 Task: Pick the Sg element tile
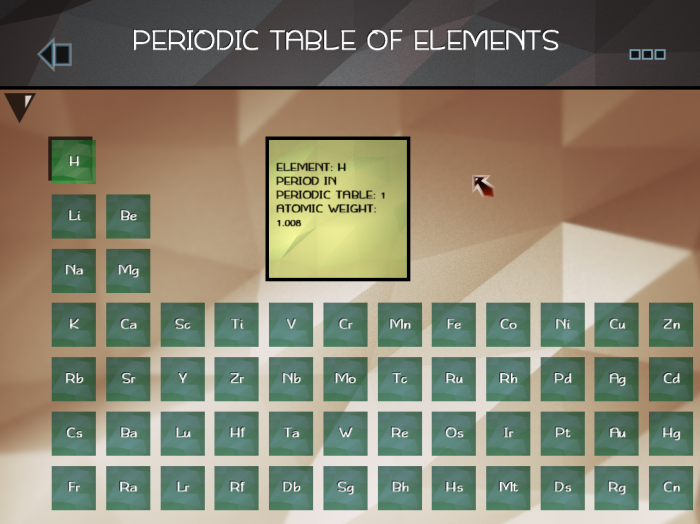[346, 488]
